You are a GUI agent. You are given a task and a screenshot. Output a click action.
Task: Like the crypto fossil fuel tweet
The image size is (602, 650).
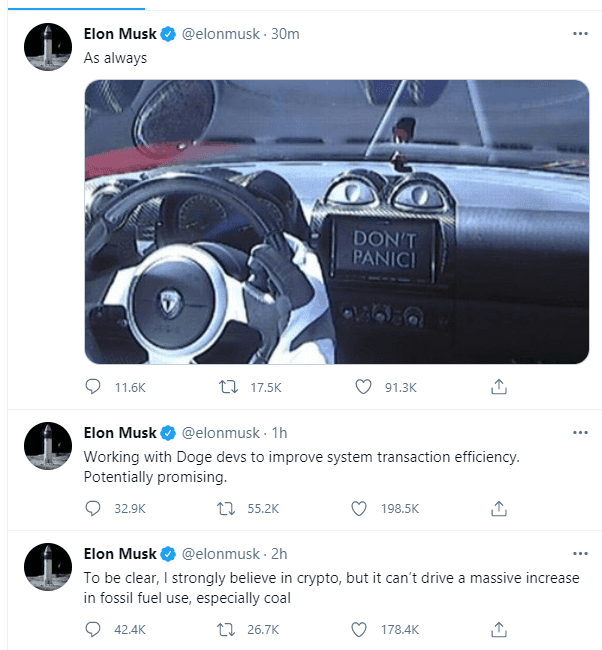(360, 629)
